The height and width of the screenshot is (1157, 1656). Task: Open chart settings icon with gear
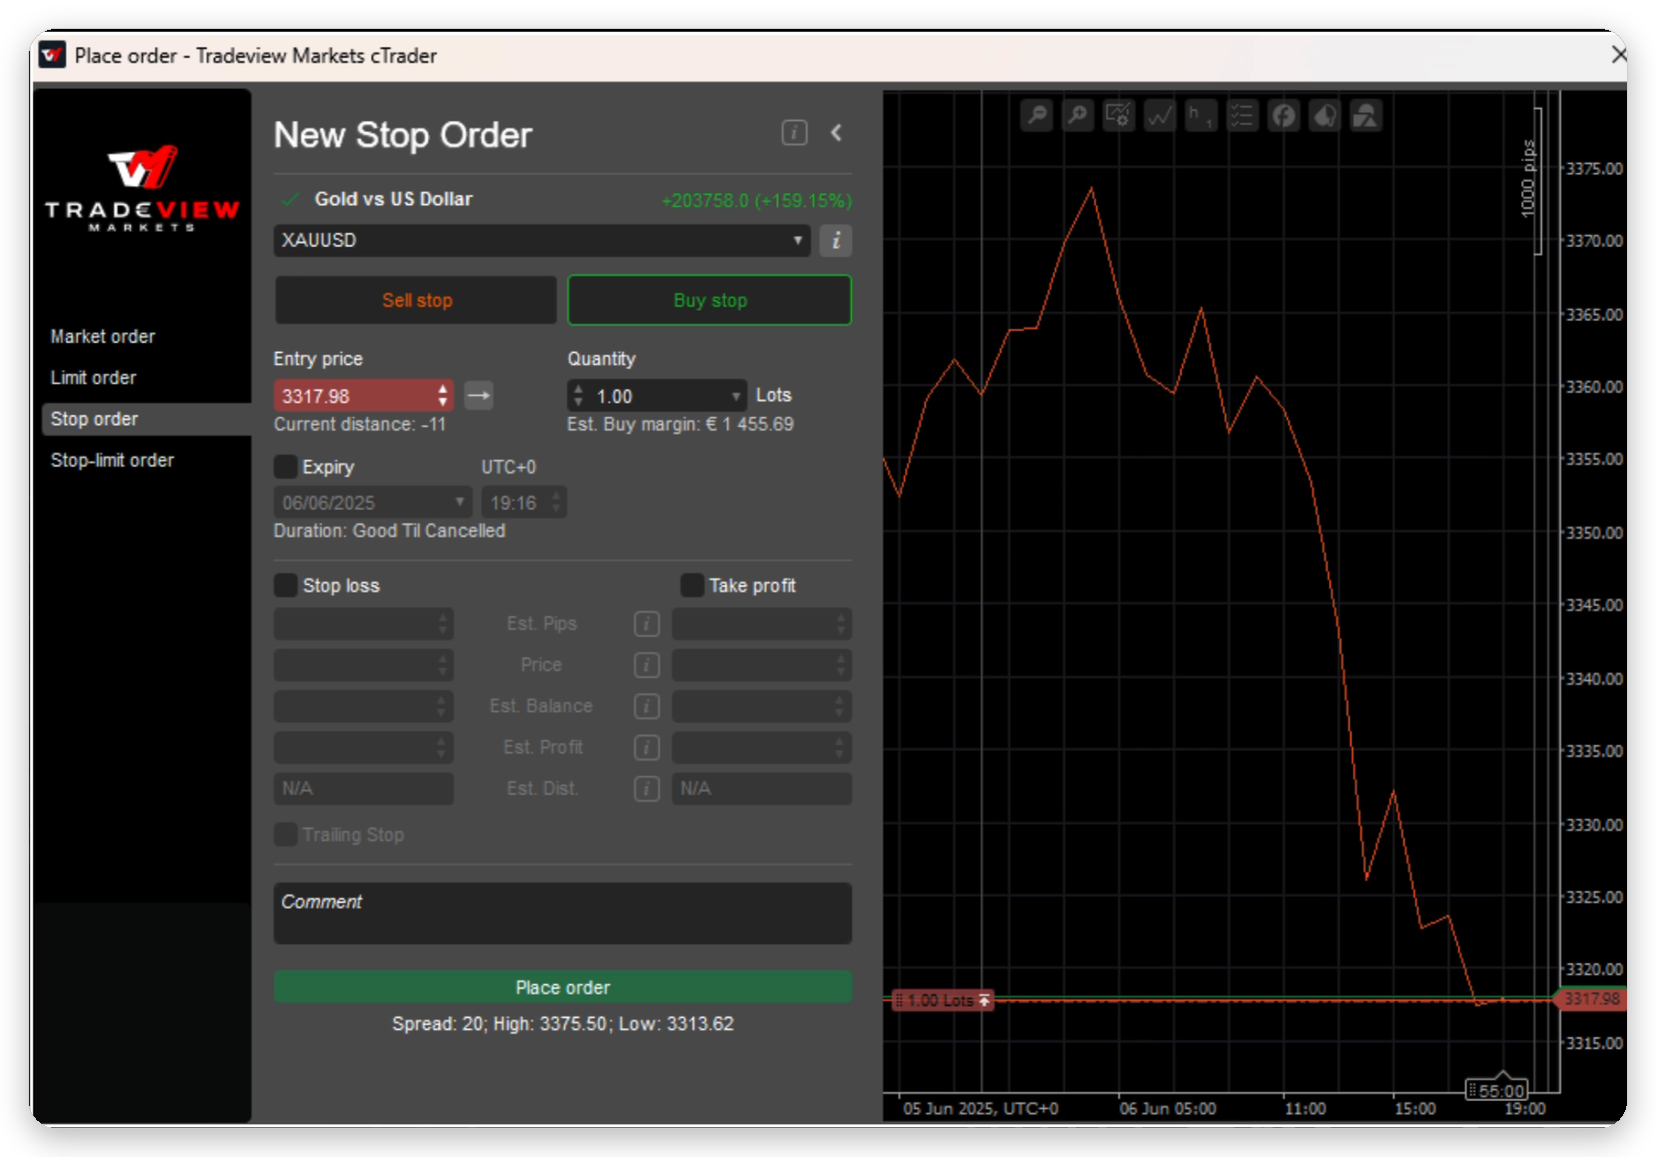click(1119, 116)
